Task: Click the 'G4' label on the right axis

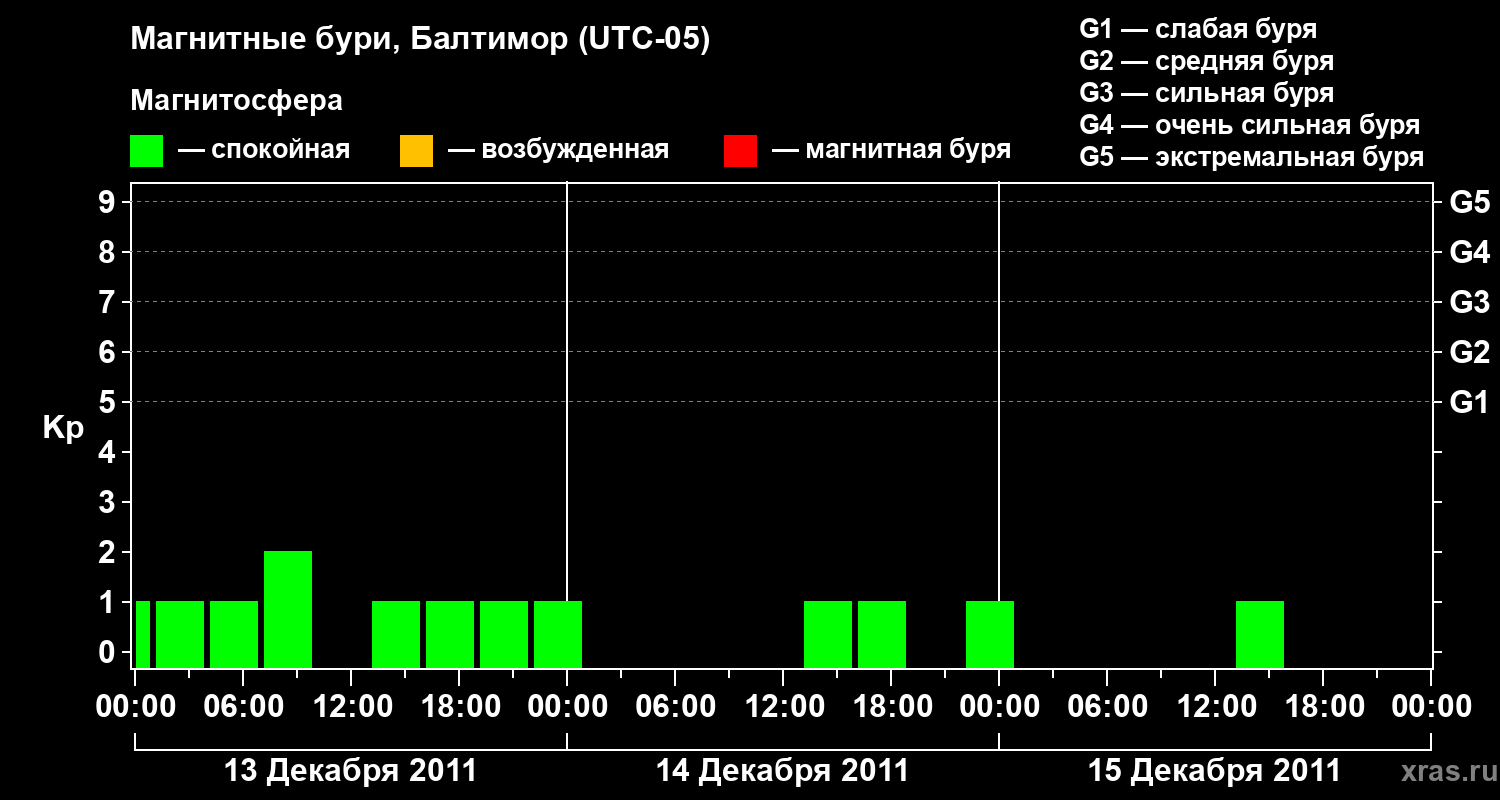Action: [x=1470, y=252]
